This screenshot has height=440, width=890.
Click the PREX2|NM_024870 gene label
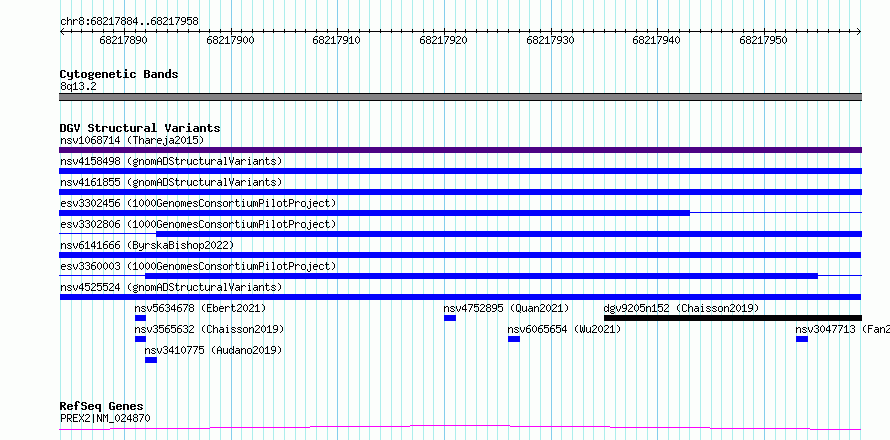105,418
